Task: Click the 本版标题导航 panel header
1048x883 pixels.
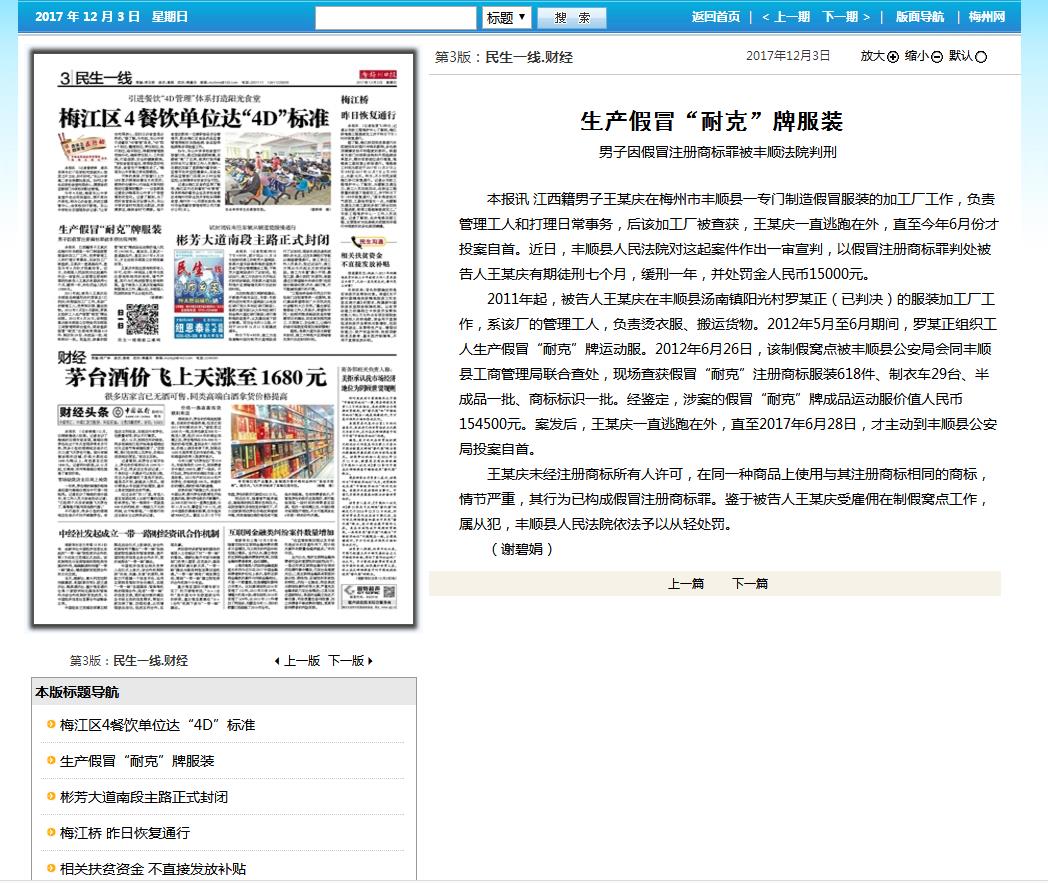Action: 224,692
